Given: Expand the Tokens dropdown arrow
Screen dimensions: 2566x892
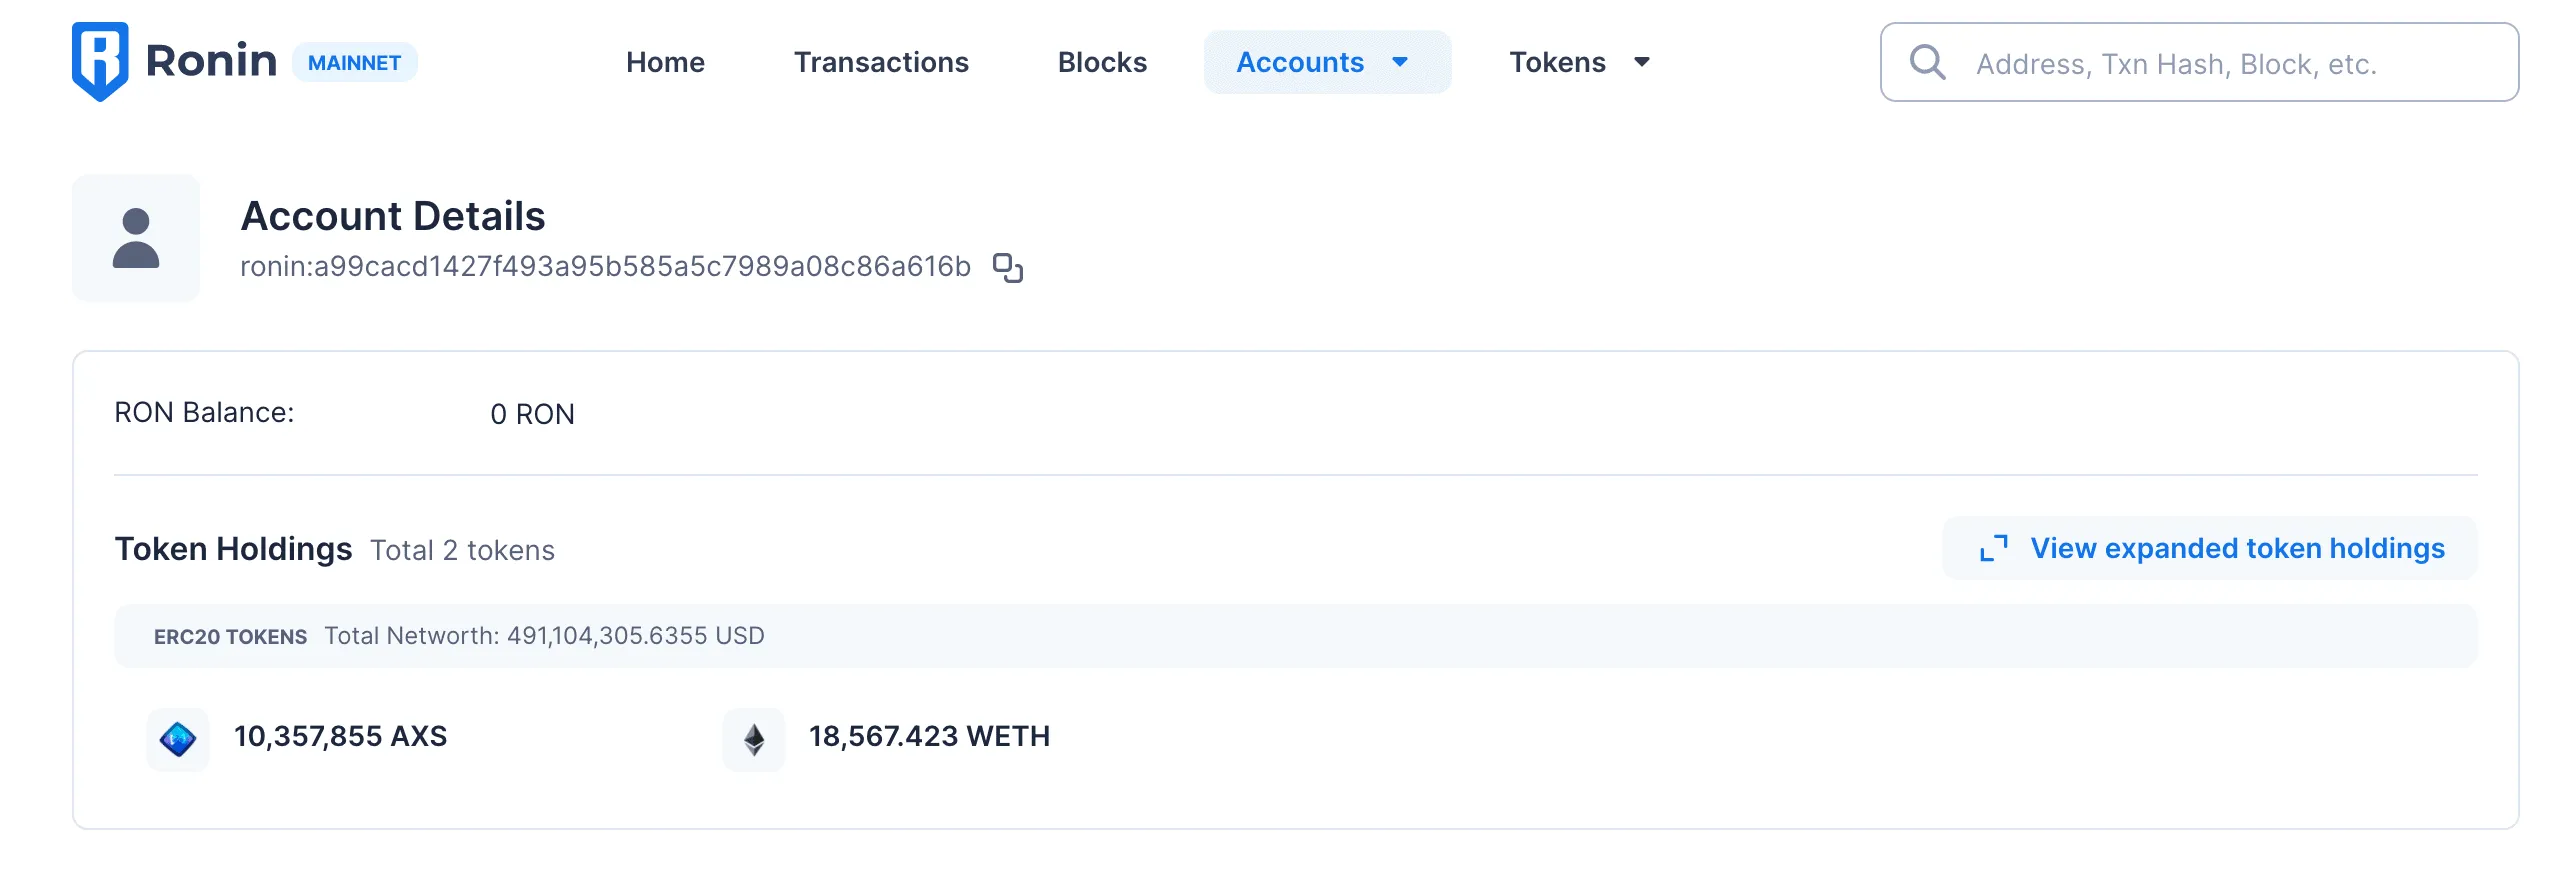Looking at the screenshot, I should (x=1641, y=62).
